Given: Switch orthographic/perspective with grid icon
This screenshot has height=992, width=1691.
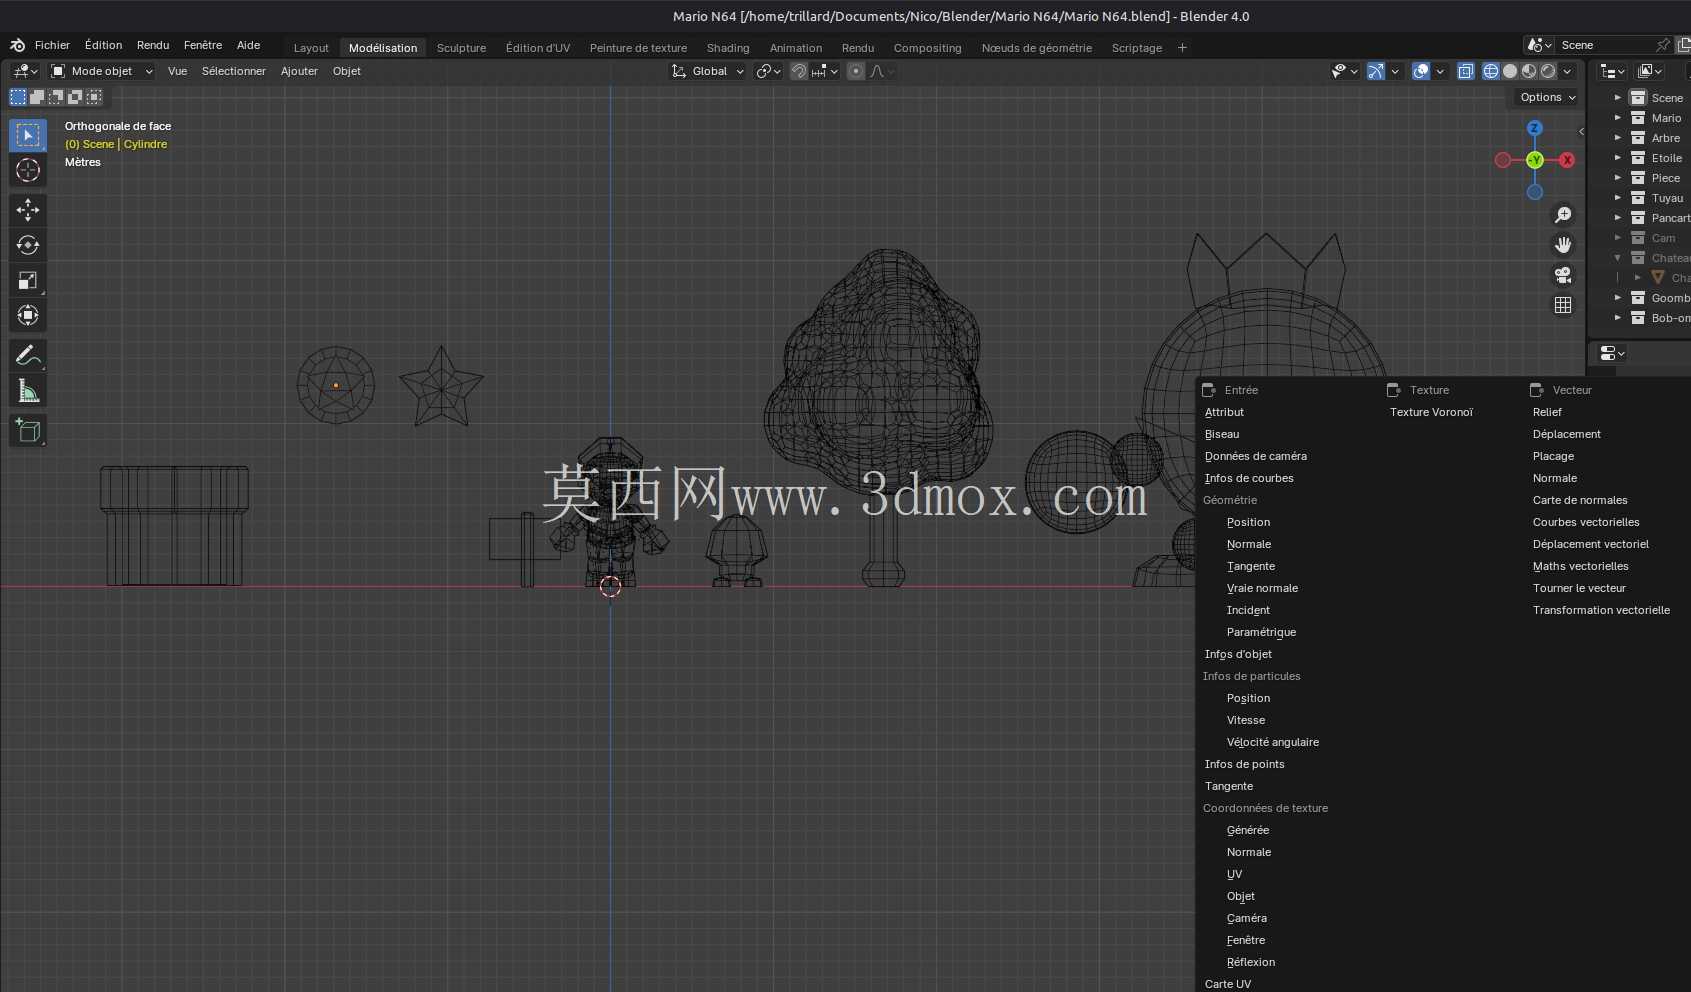Looking at the screenshot, I should pyautogui.click(x=1563, y=305).
